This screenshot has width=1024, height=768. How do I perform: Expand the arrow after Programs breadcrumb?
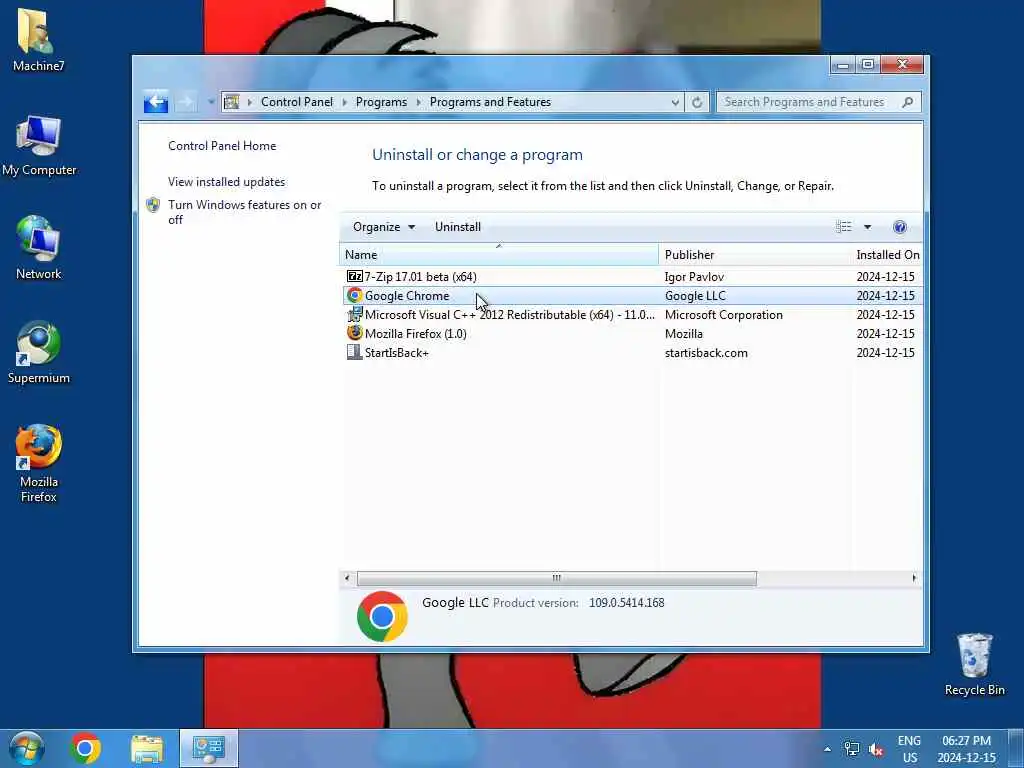(419, 102)
